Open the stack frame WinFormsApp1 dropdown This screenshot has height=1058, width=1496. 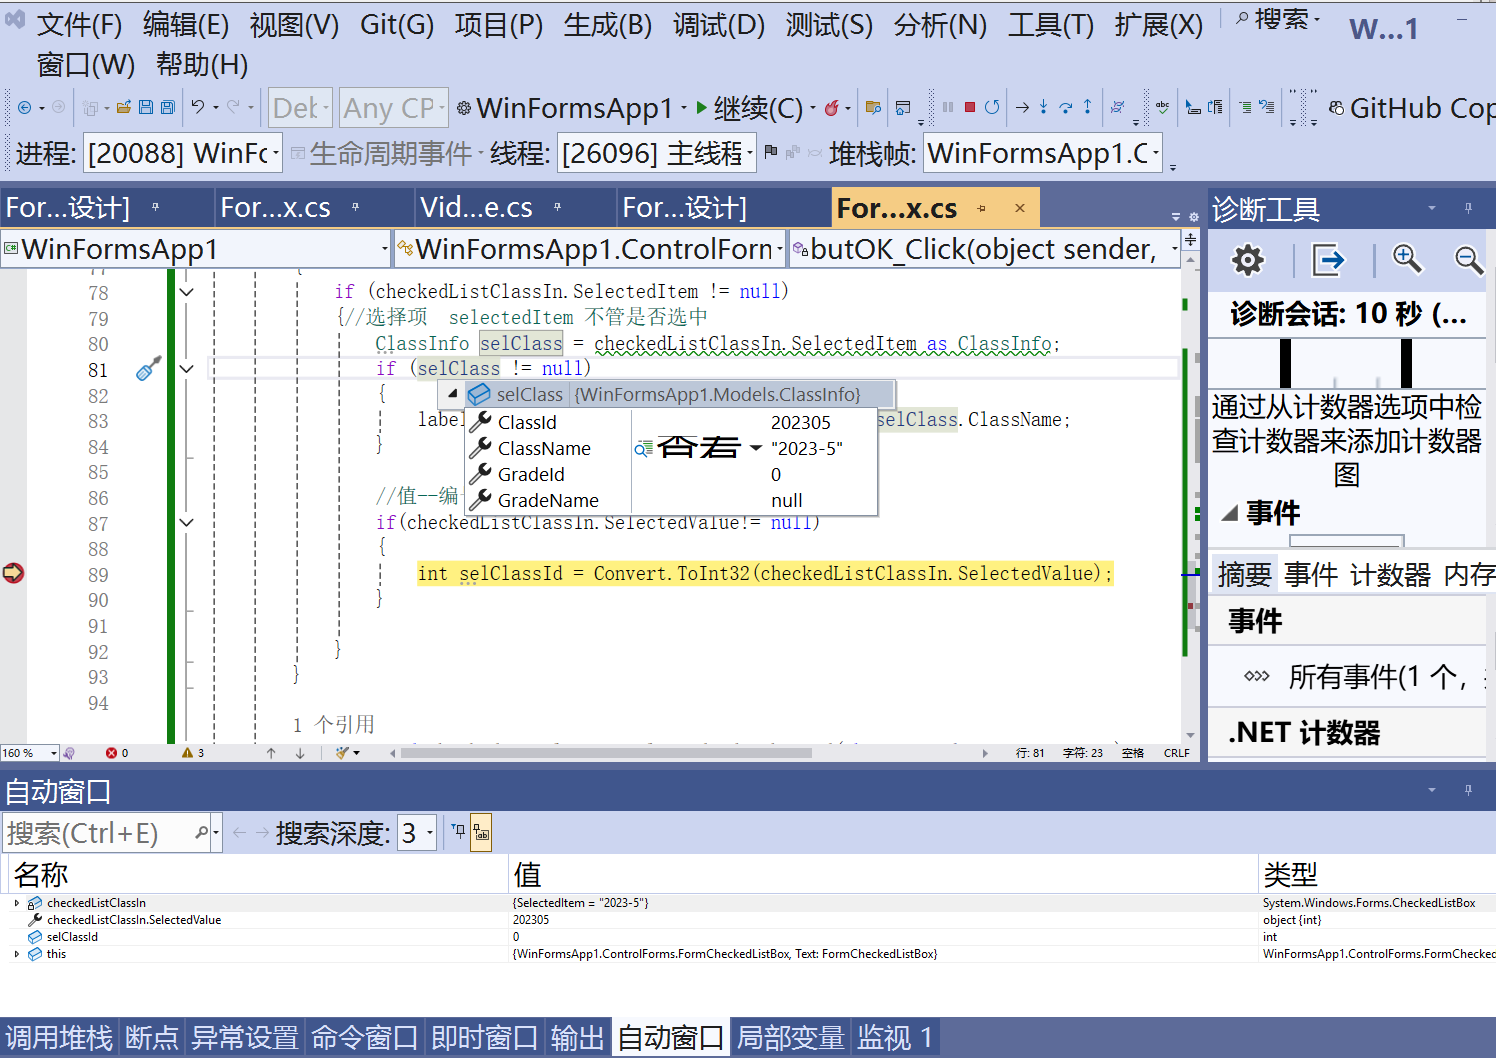coord(1043,153)
